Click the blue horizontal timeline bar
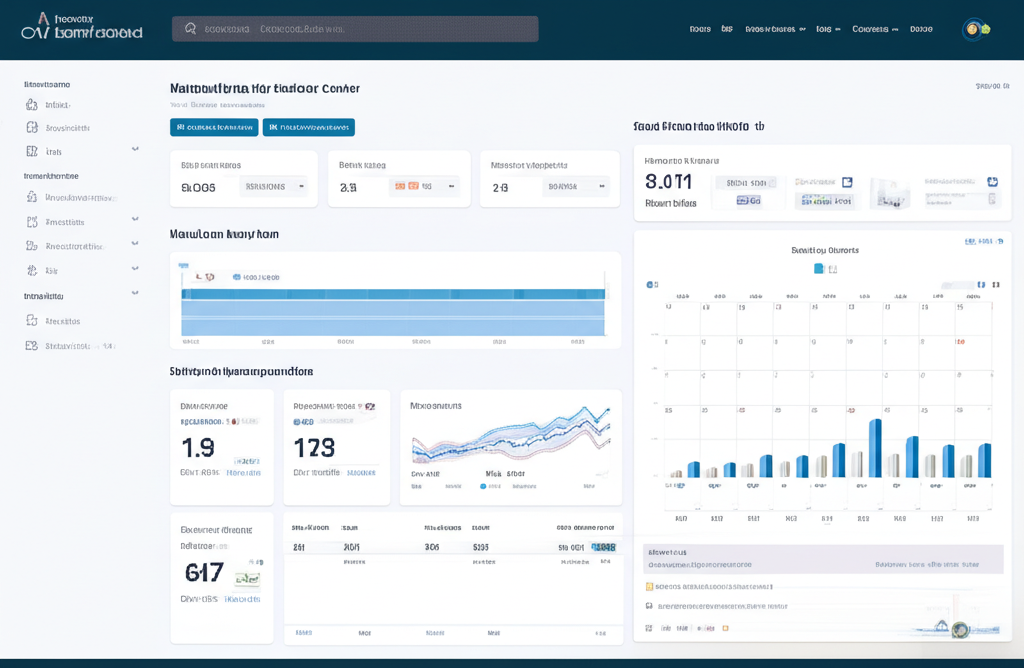Viewport: 1024px width, 668px height. tap(393, 294)
